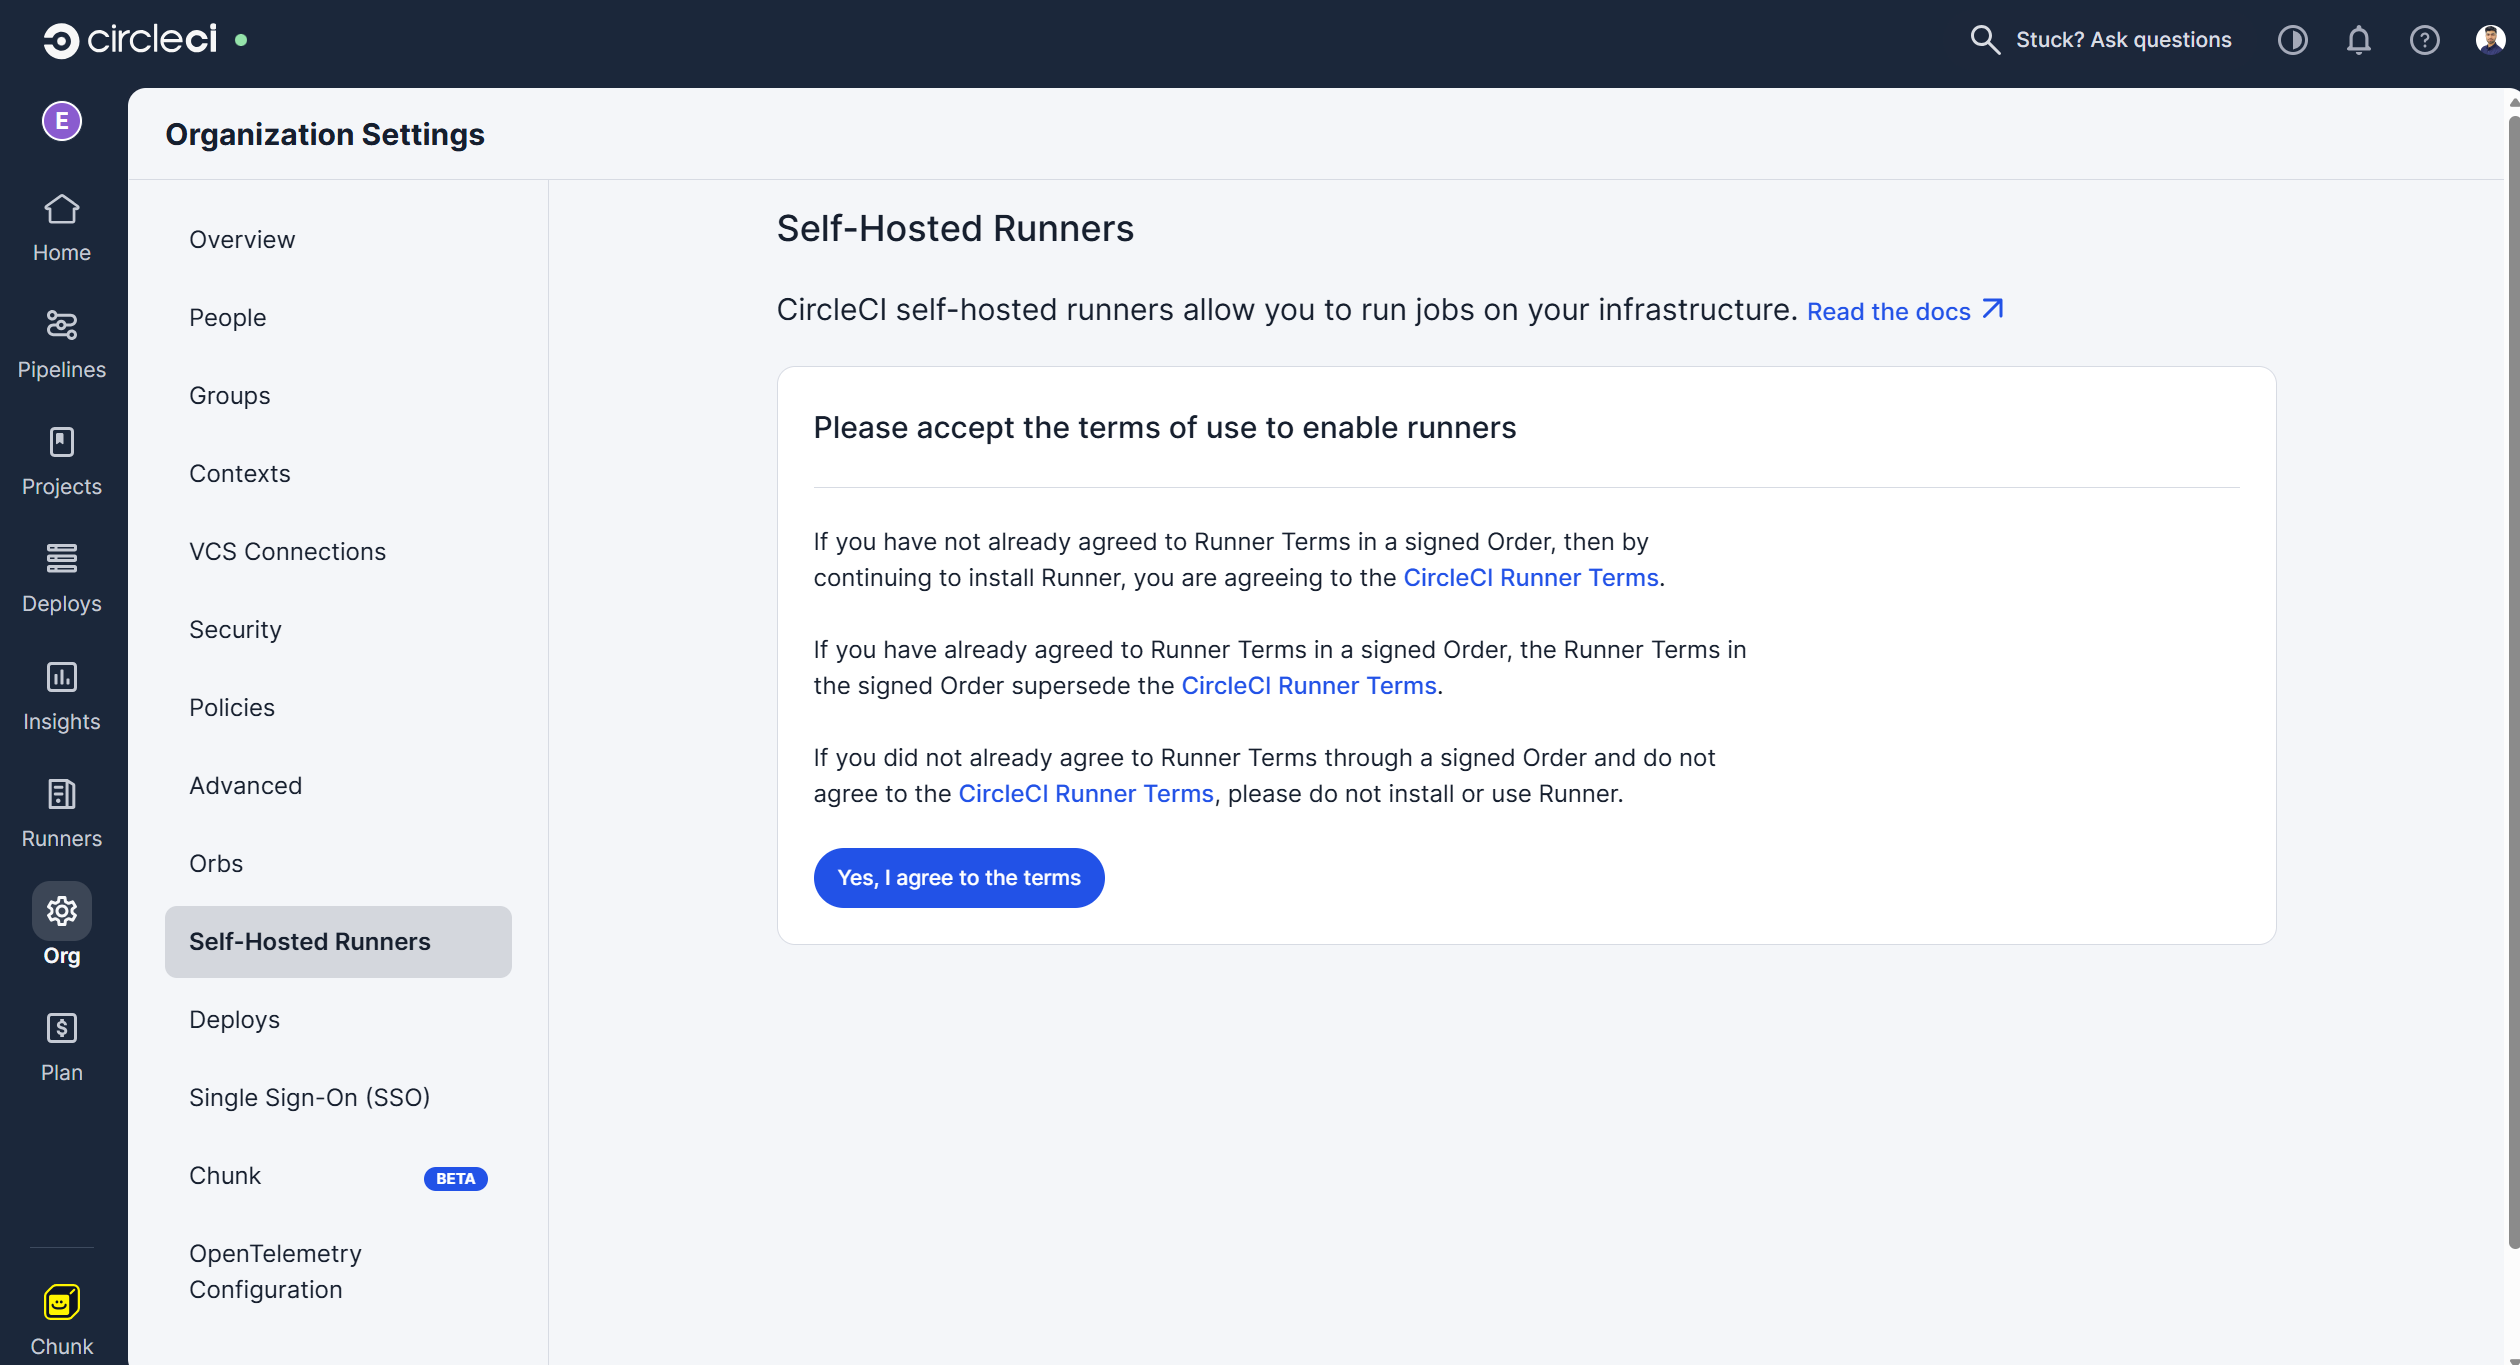Click the green status dot
Image resolution: width=2520 pixels, height=1365 pixels.
point(241,40)
